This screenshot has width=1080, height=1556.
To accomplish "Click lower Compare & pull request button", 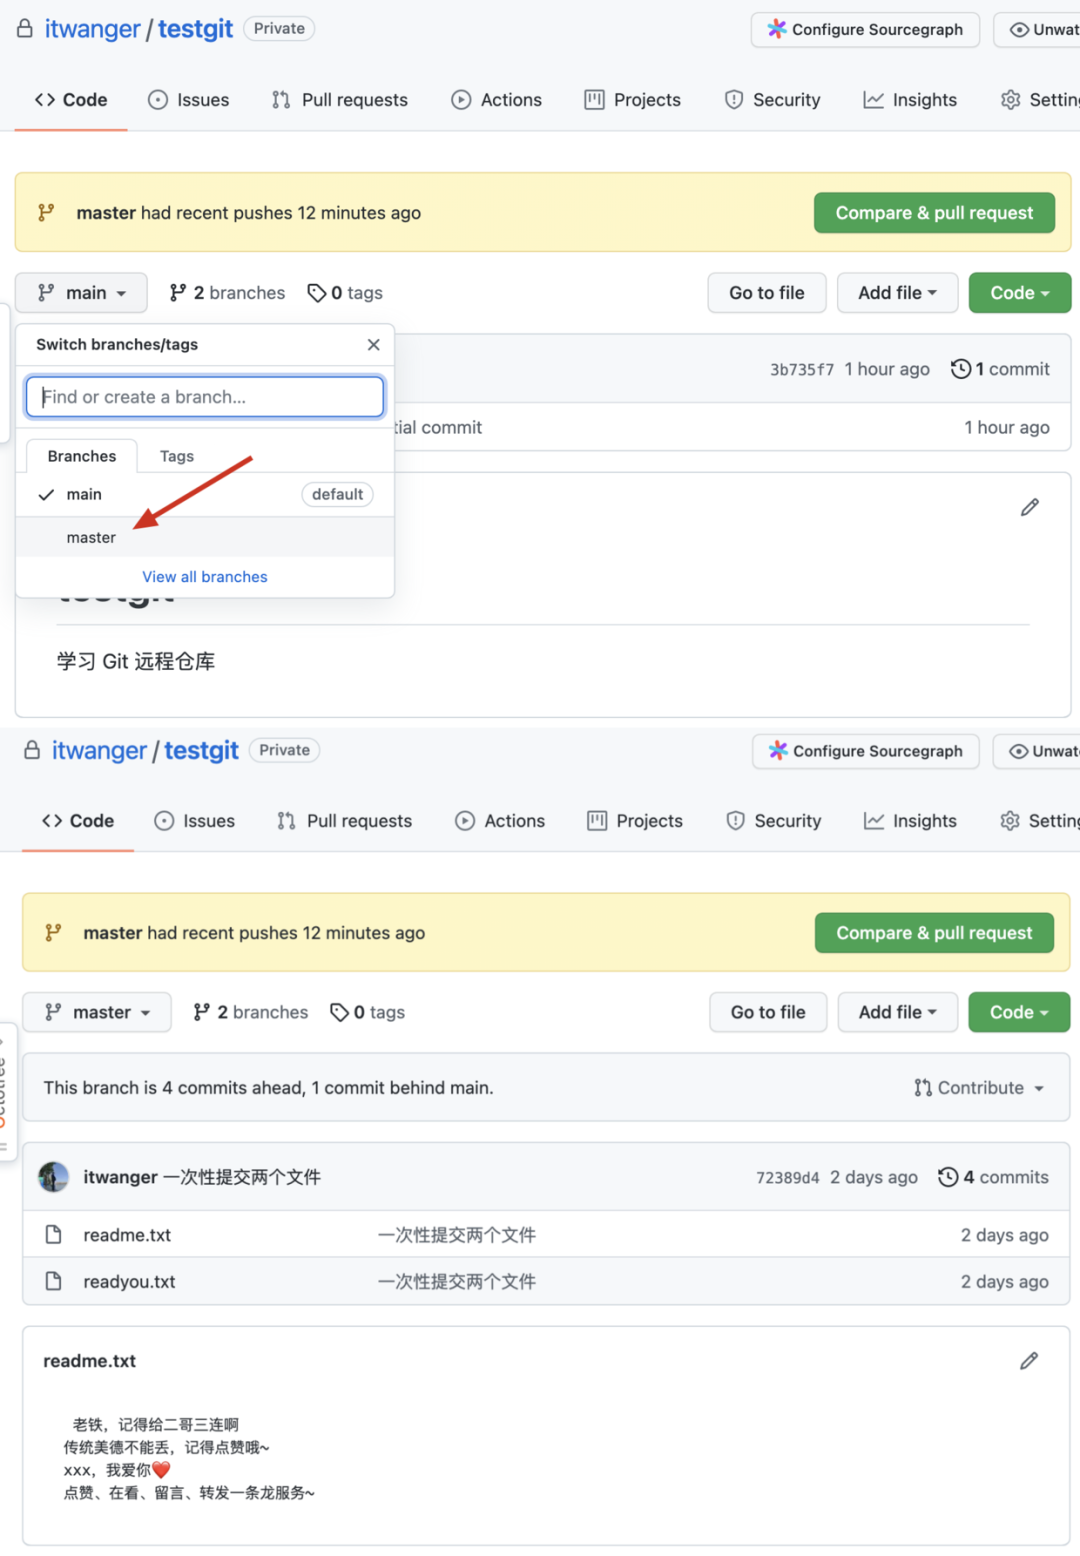I will coord(934,933).
